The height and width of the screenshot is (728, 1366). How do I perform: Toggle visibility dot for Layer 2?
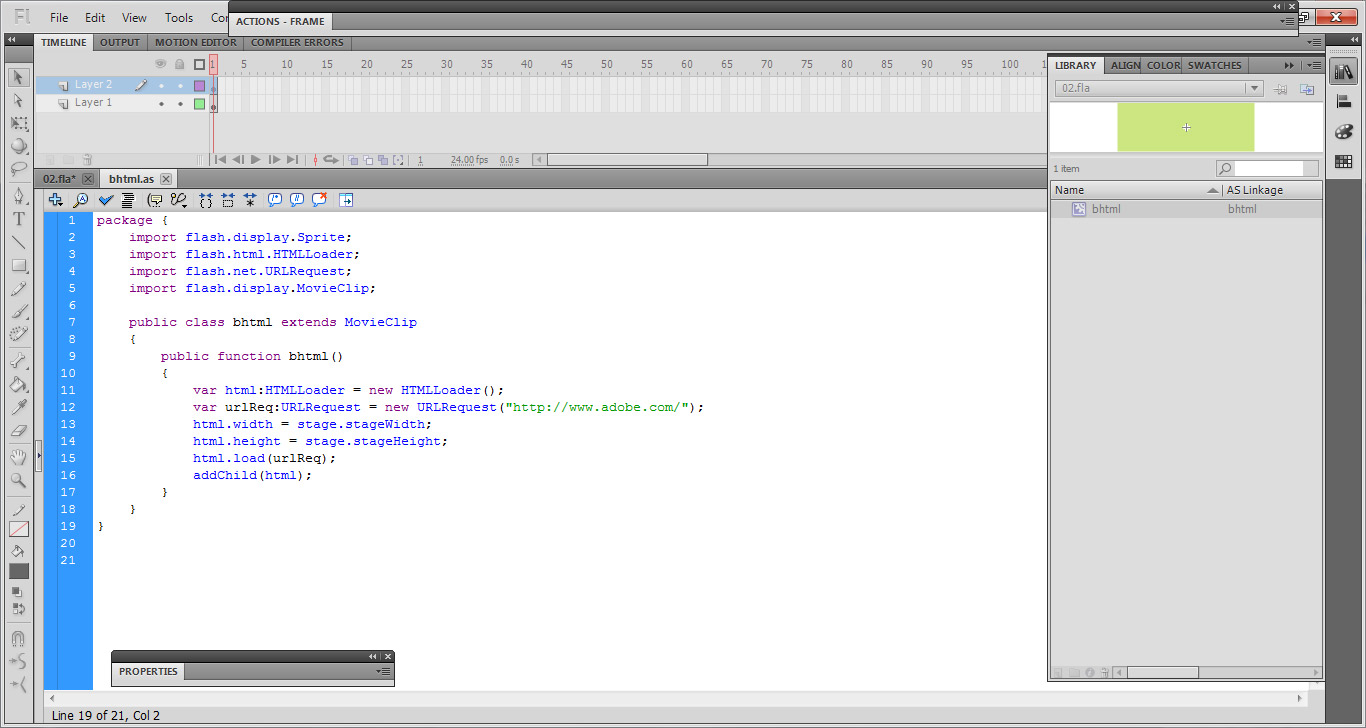coord(161,85)
